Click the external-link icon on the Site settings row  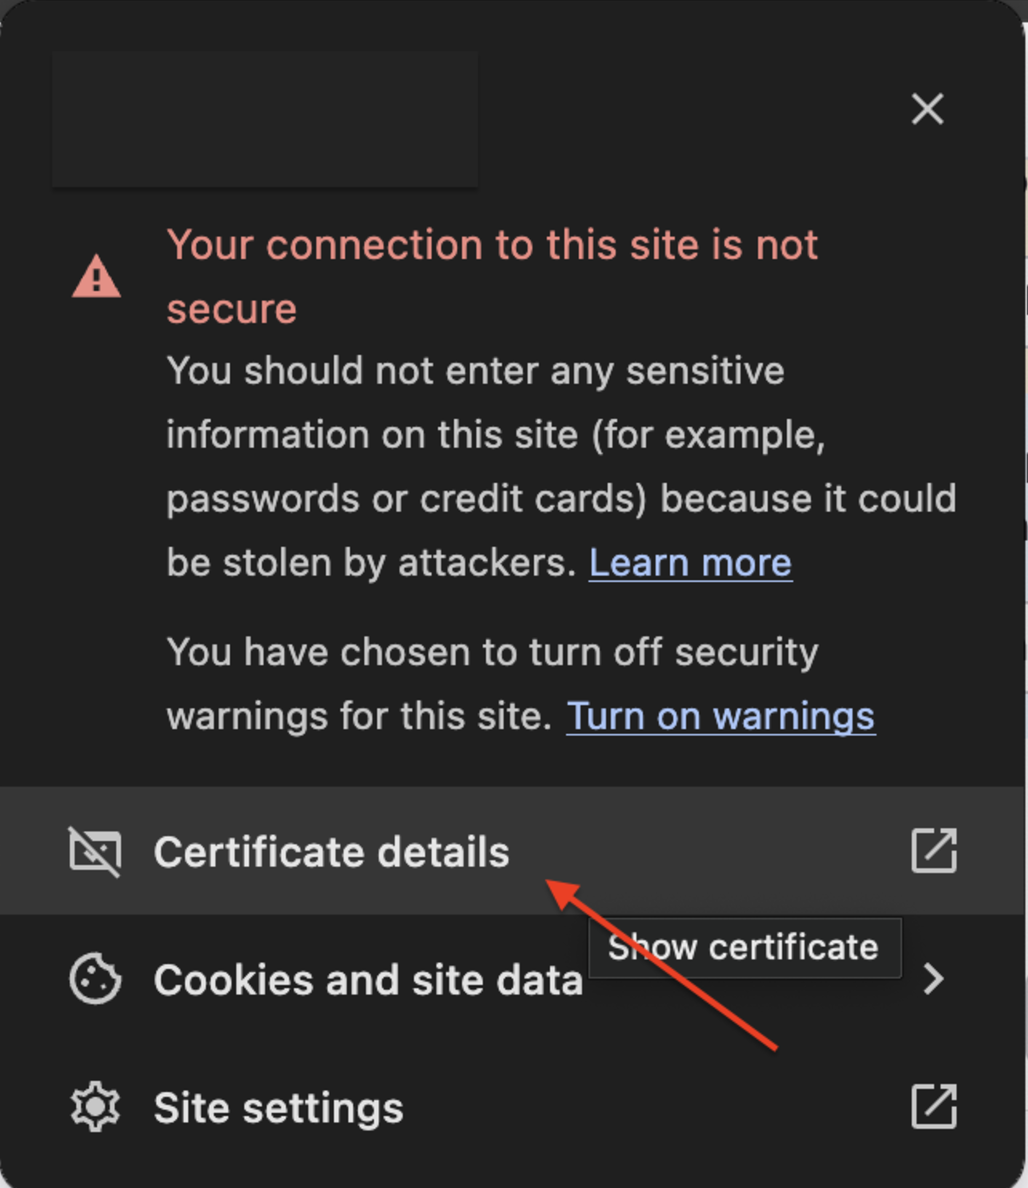933,1107
